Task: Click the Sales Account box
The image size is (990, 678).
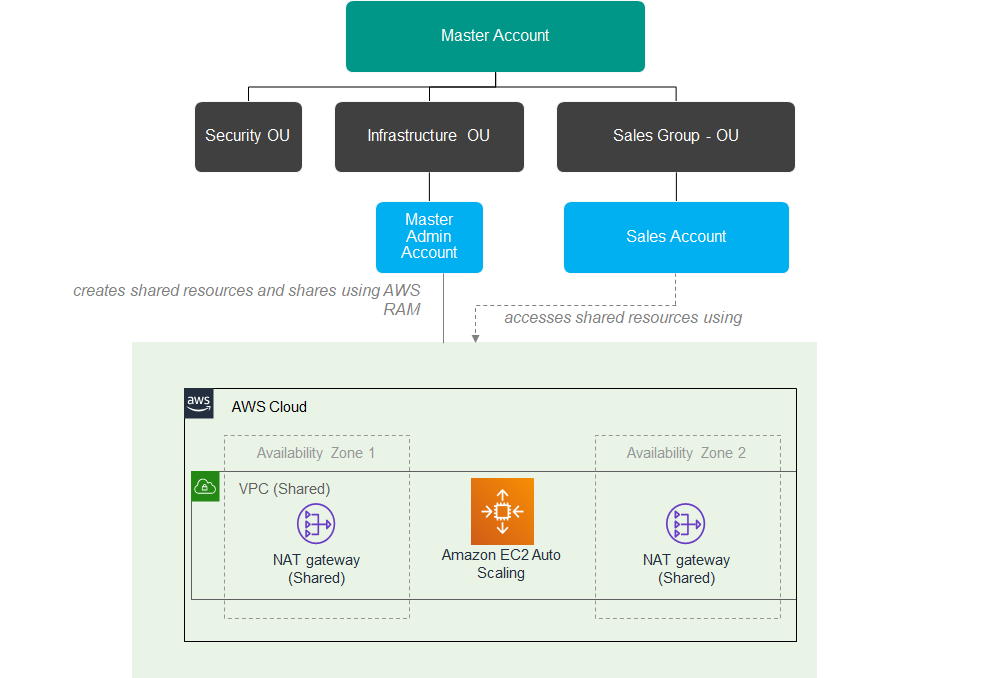Action: (676, 237)
